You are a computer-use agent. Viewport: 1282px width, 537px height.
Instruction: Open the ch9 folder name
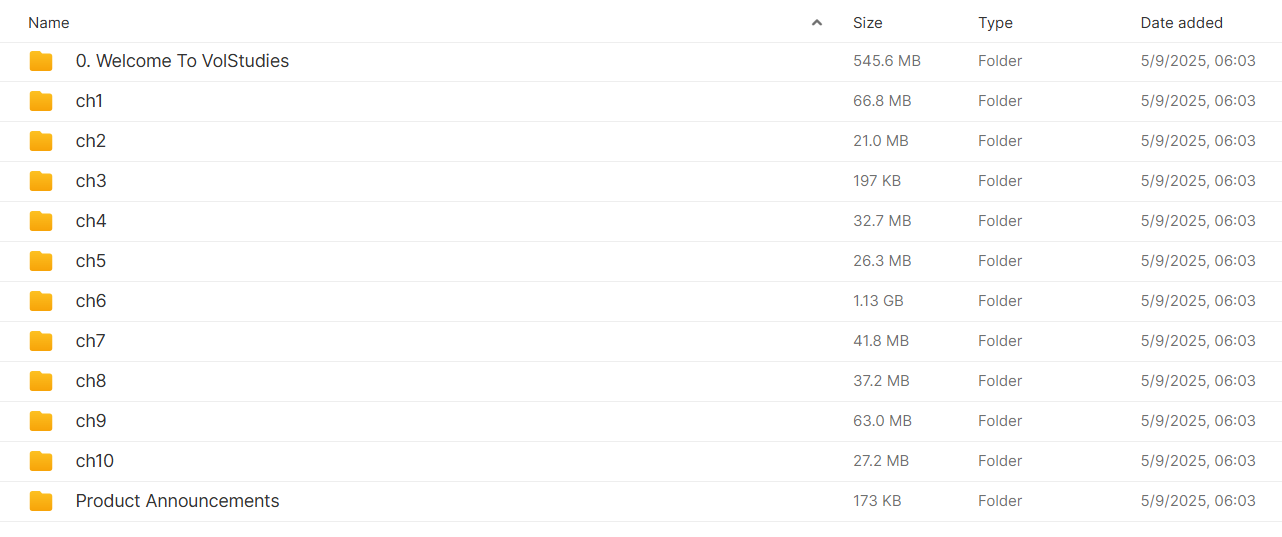point(91,421)
